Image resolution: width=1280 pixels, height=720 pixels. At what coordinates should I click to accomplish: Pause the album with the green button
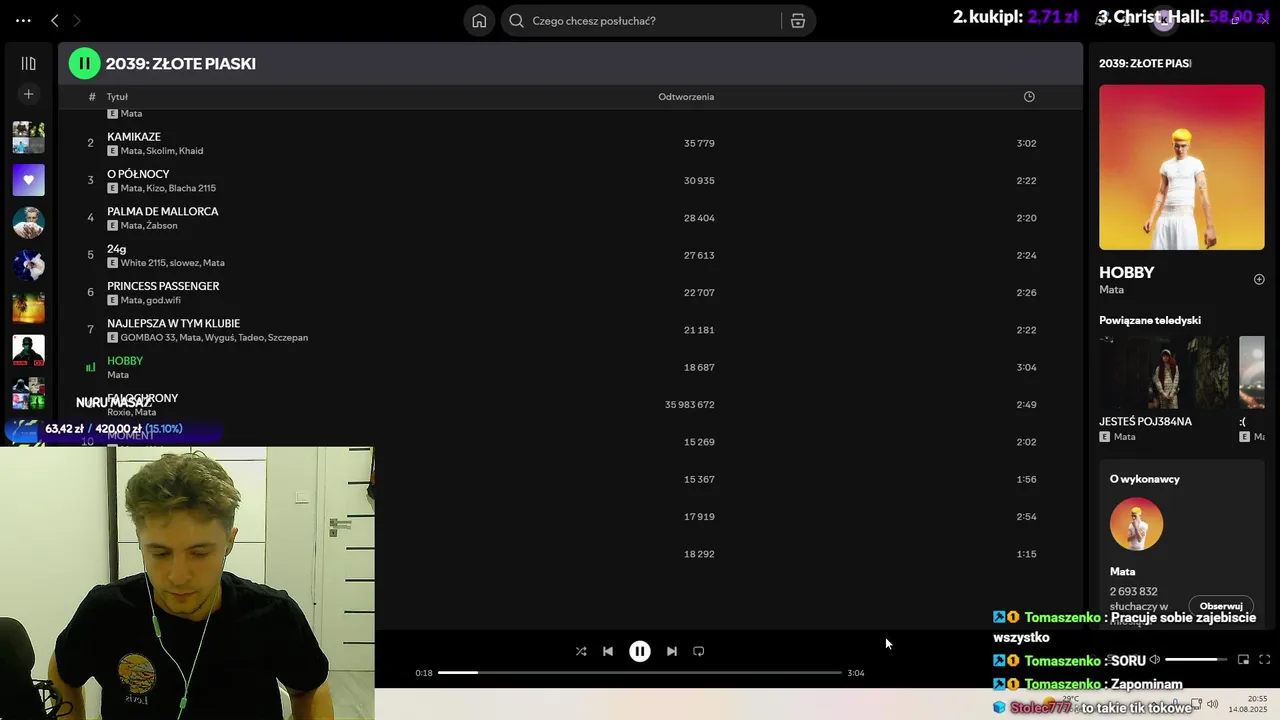coord(84,63)
